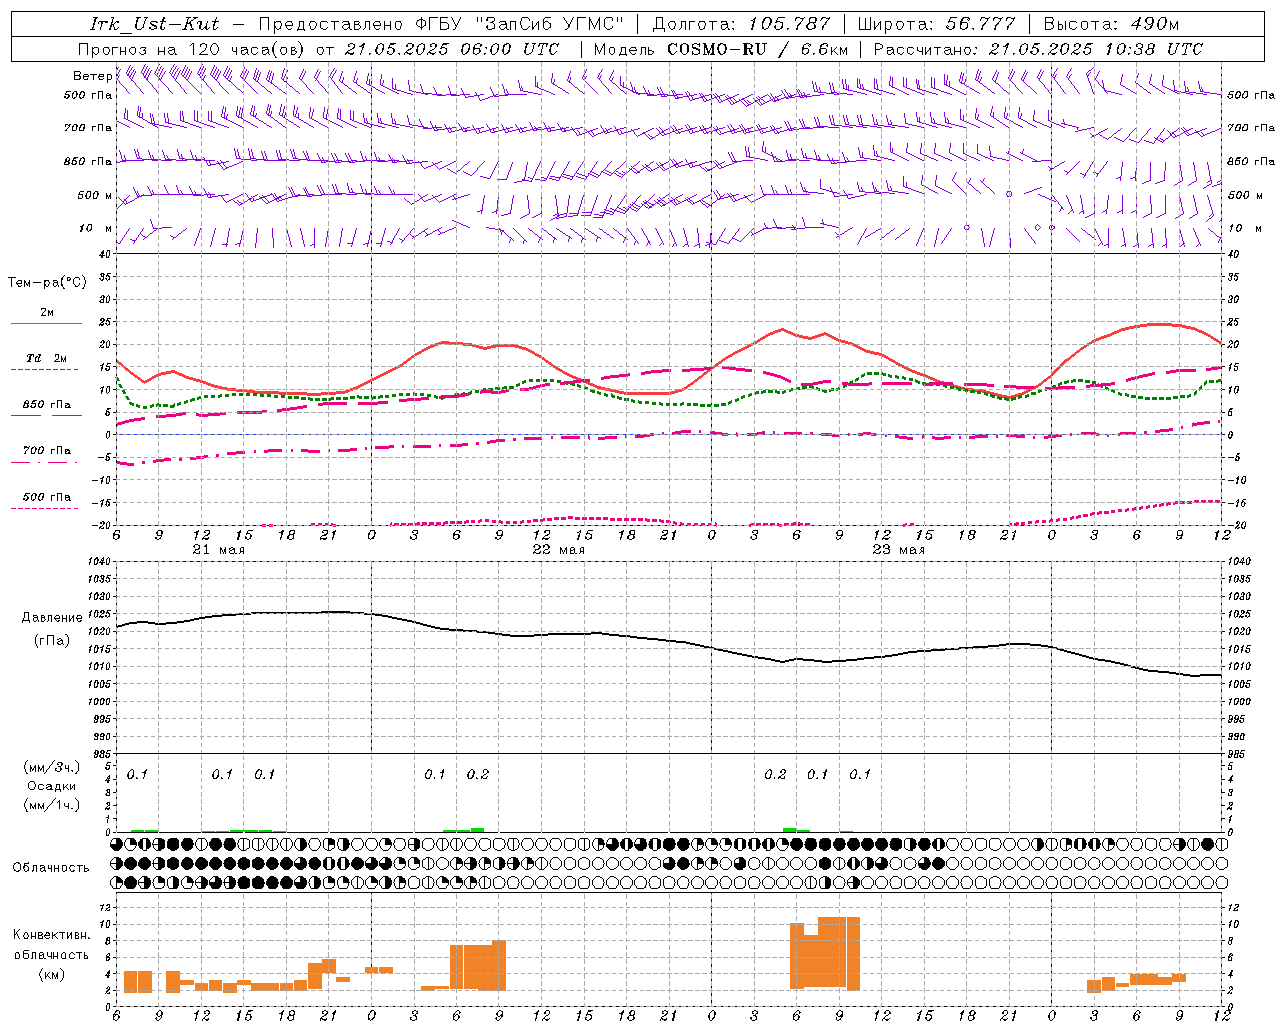Click the longitude value Долгота: 105.787

(x=741, y=24)
